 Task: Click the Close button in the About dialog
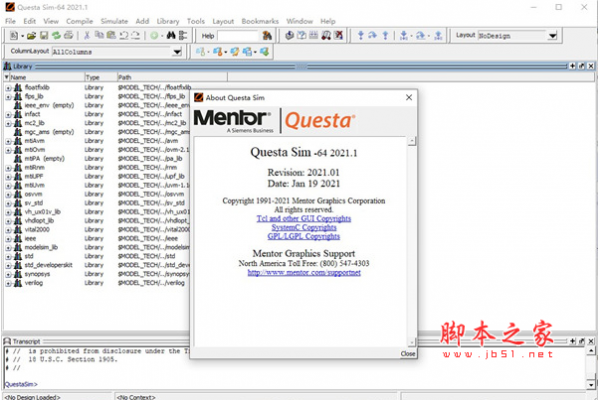(408, 354)
